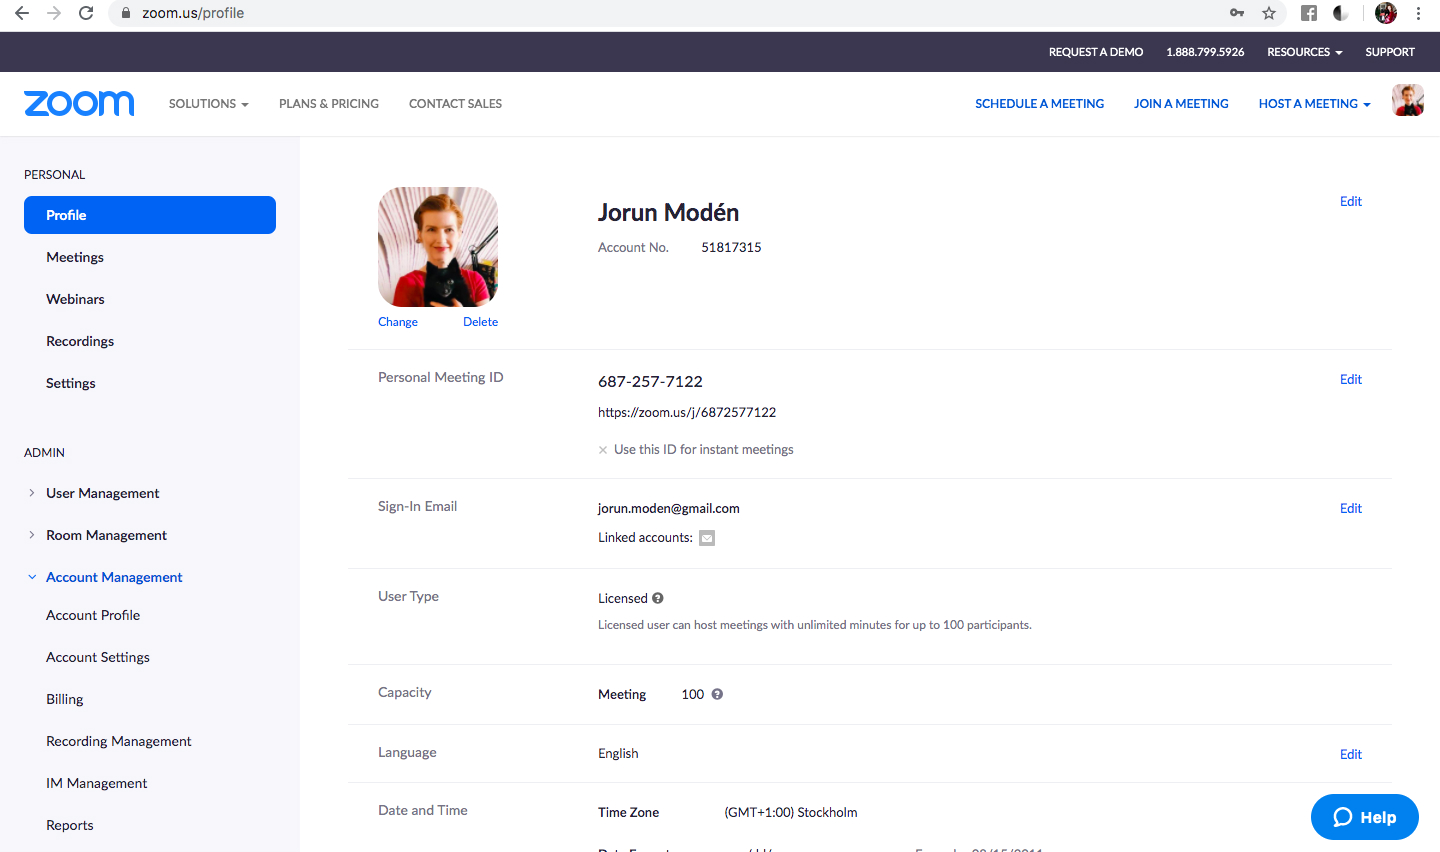The width and height of the screenshot is (1440, 852).
Task: Expand User Management section
Action: 102,493
